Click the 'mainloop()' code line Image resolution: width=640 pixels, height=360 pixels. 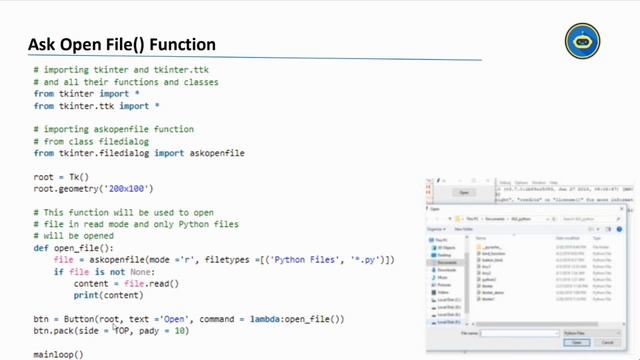coord(58,354)
